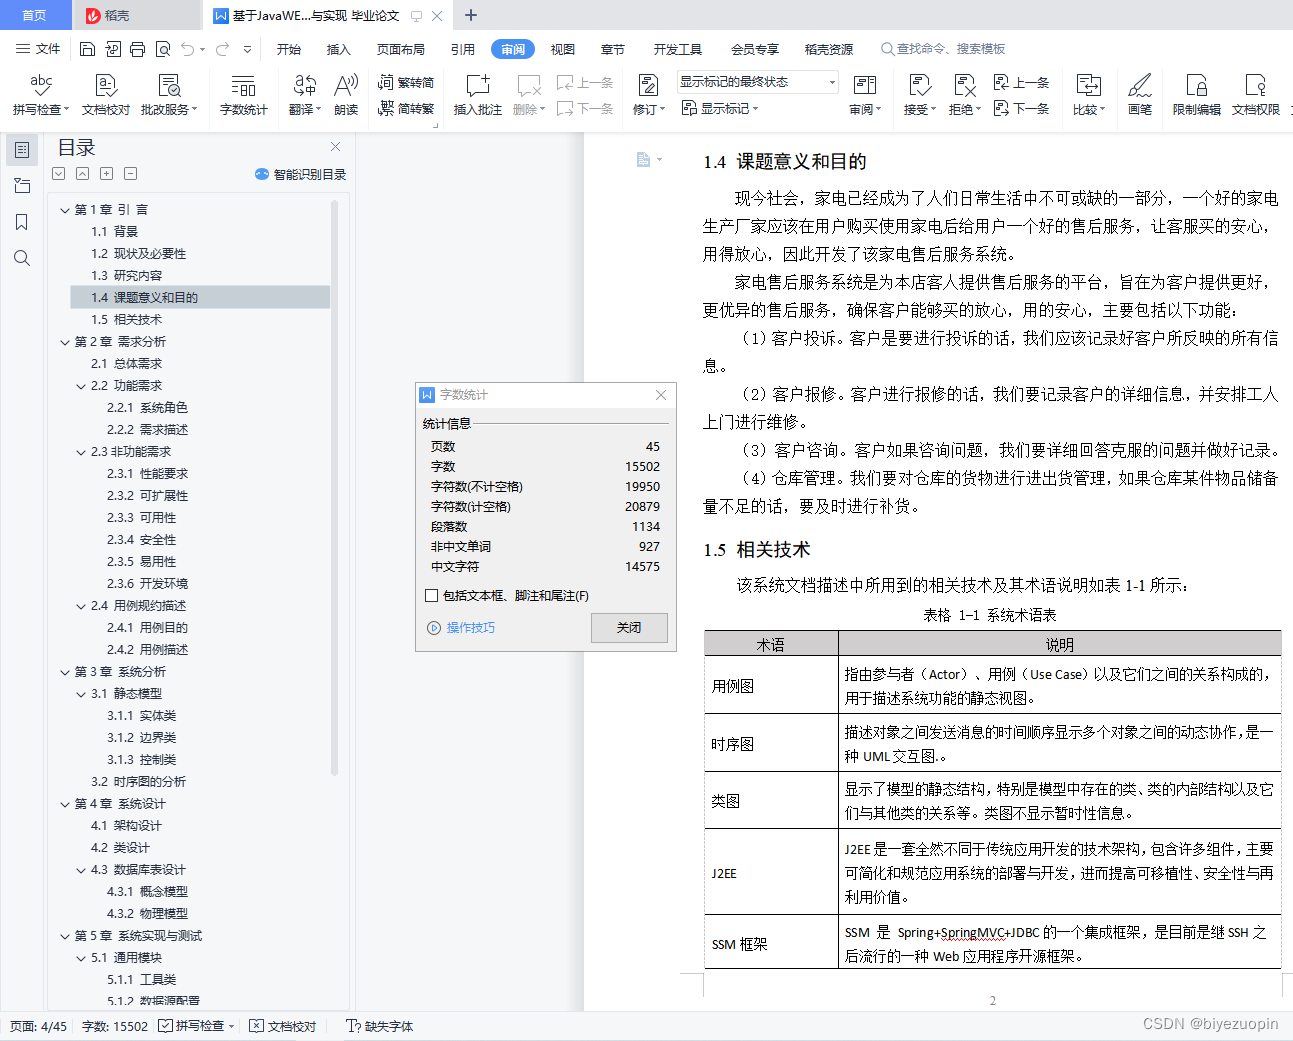This screenshot has height=1041, width=1293.
Task: Open the 字数统计 word count tool
Action: 242,95
